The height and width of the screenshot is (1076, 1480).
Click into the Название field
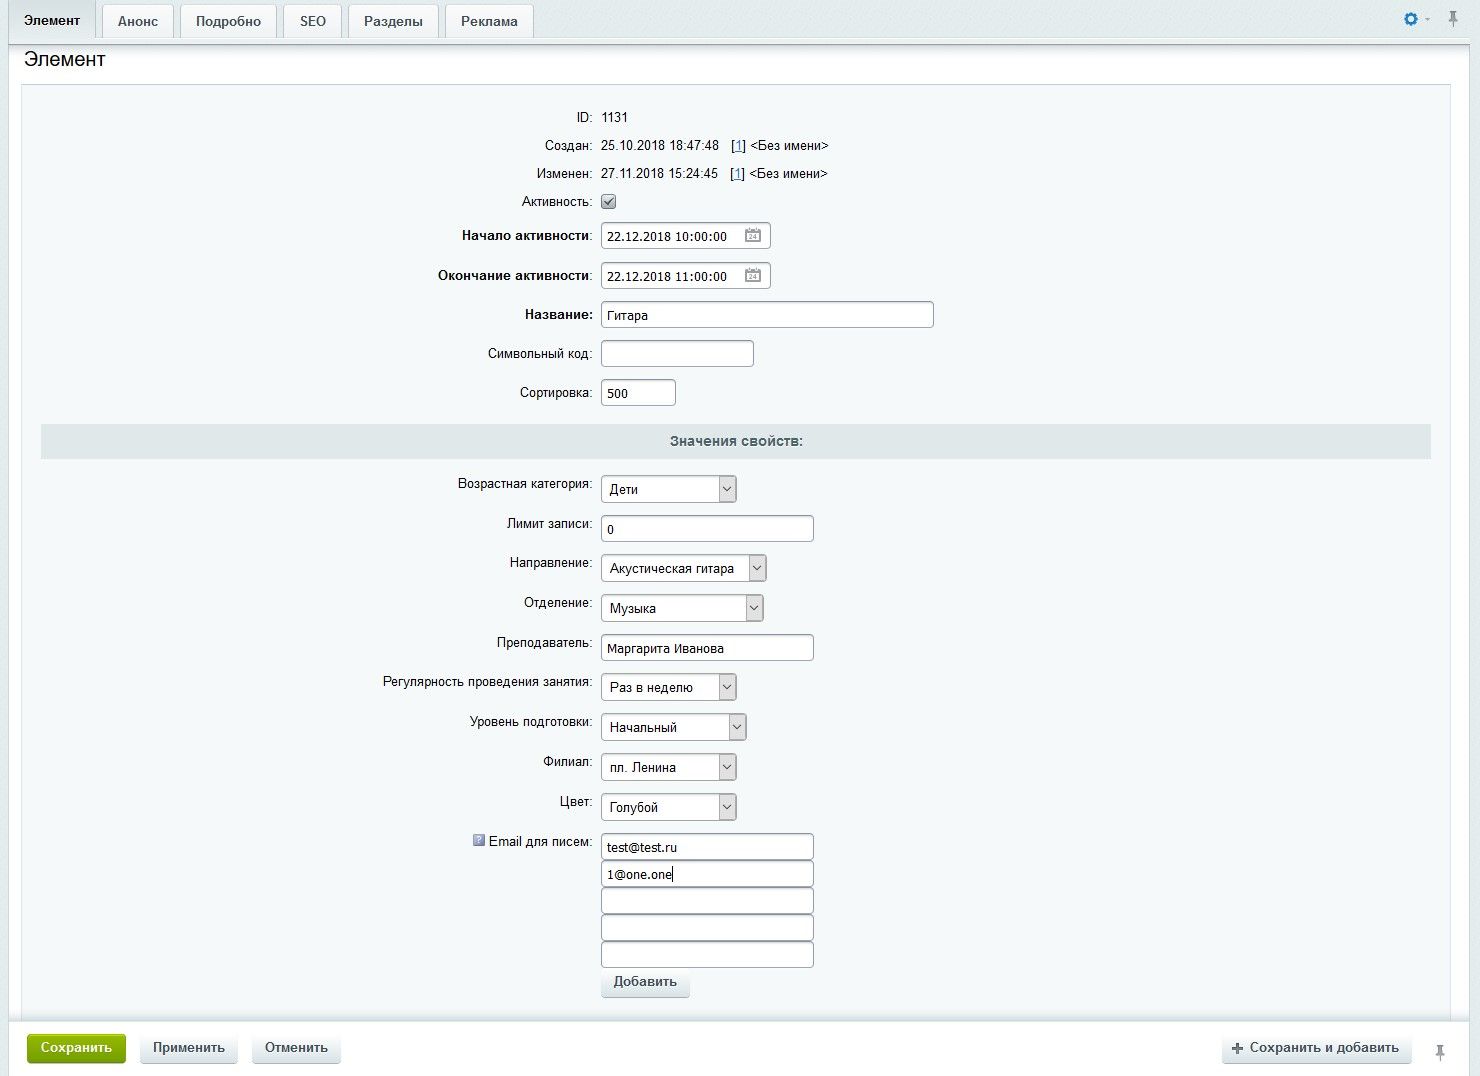tap(767, 315)
